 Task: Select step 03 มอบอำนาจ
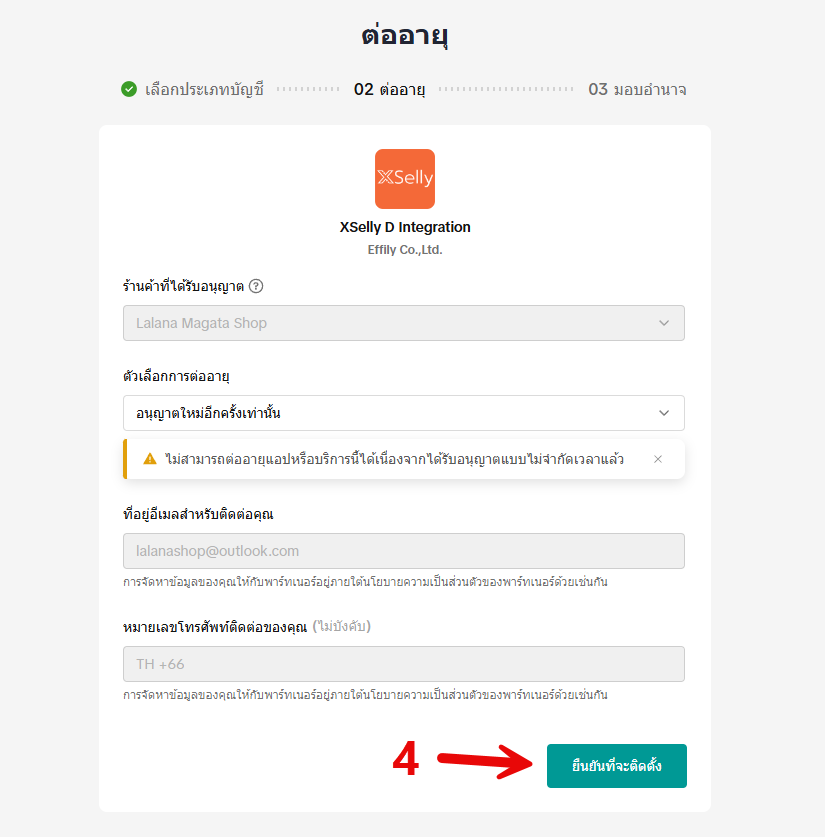click(x=637, y=89)
